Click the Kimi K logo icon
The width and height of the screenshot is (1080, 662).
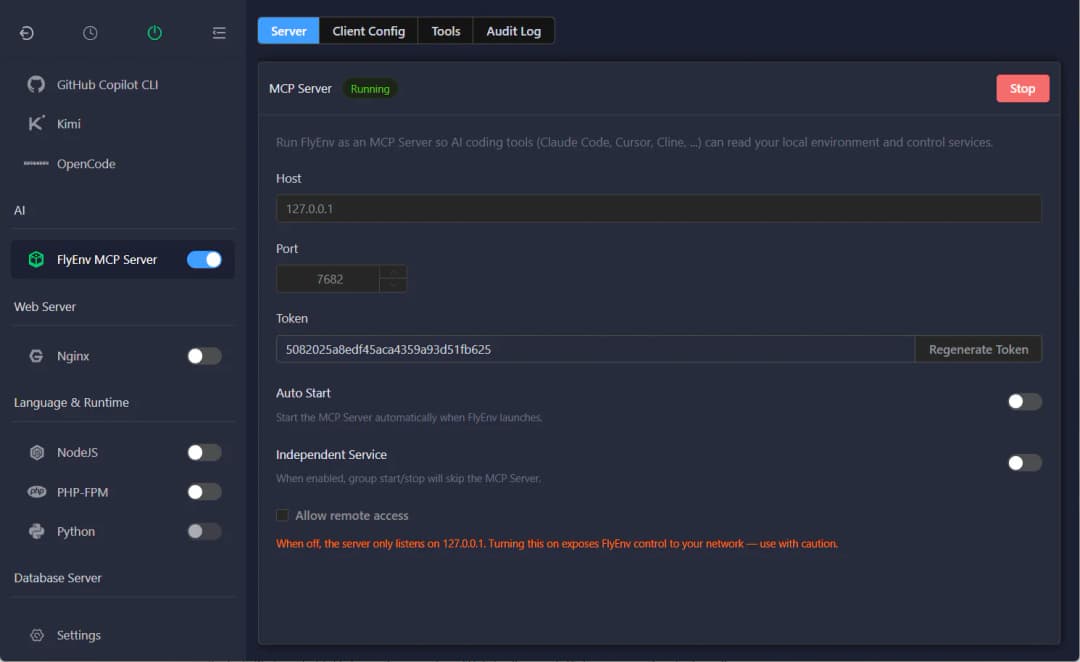36,123
